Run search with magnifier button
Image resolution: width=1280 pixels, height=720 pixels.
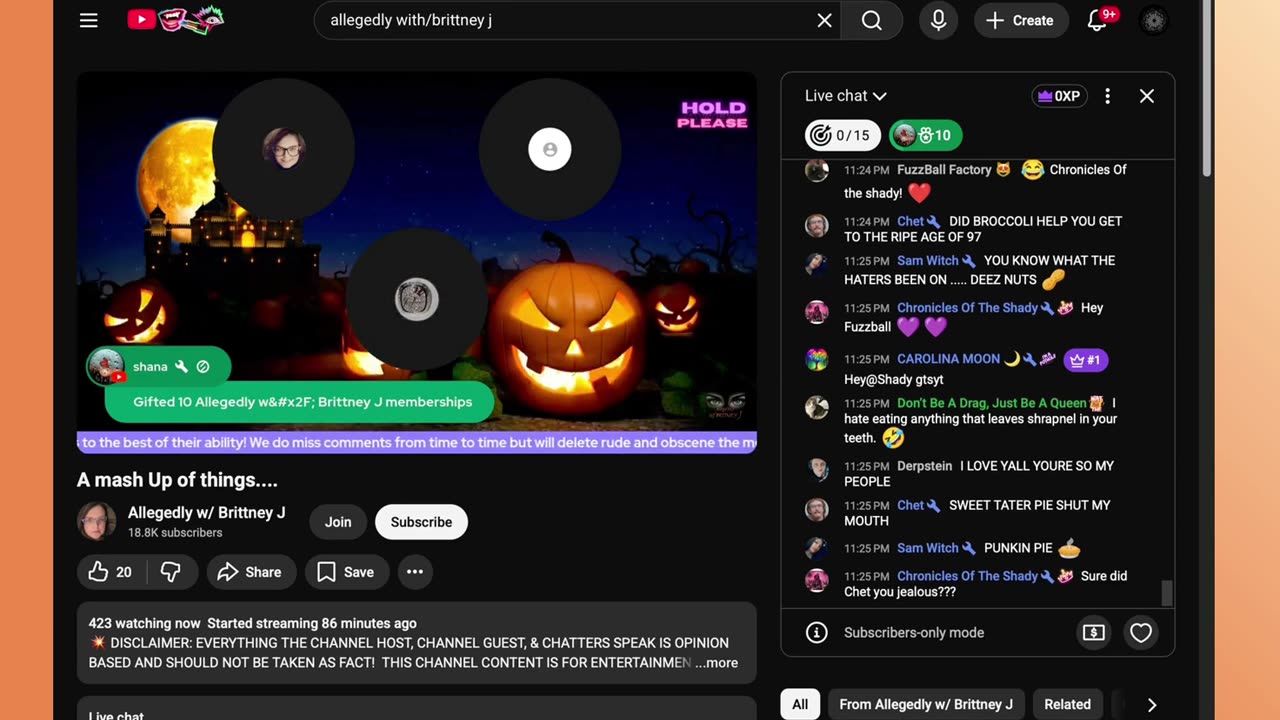[x=872, y=20]
